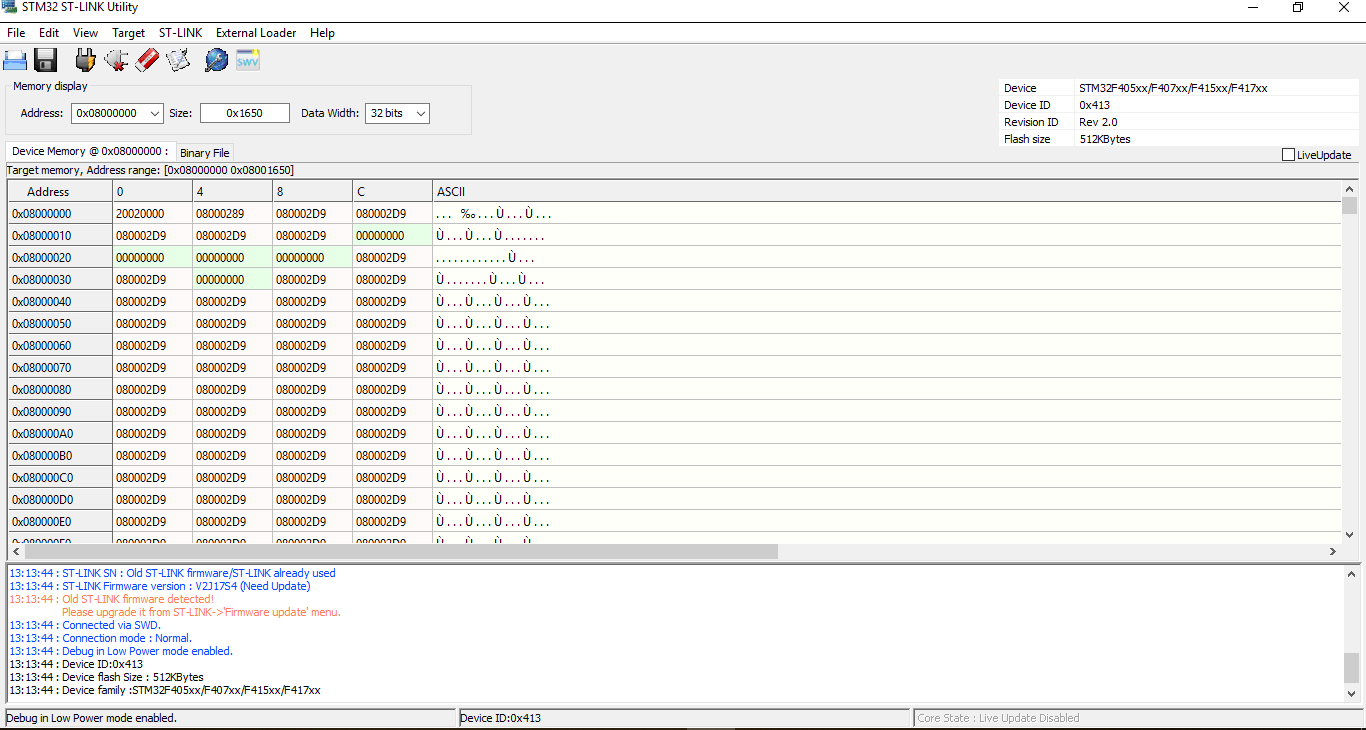Click the Address column header

tap(60, 192)
